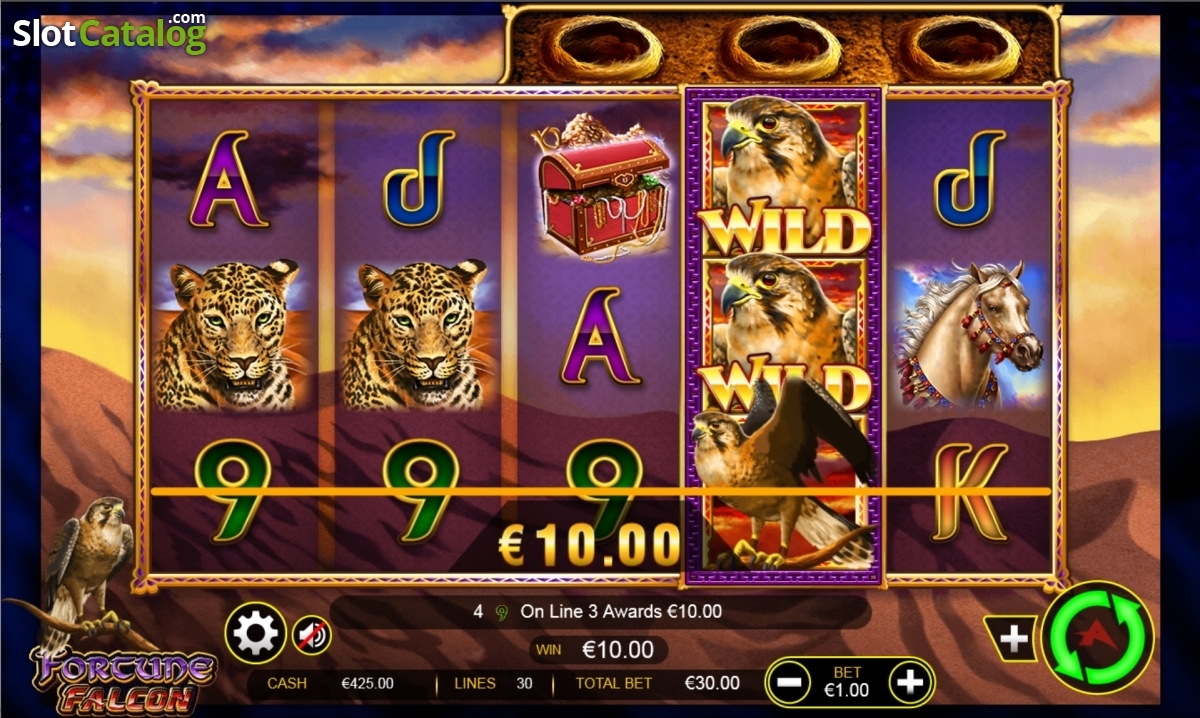Increase the bet with plus button
1200x718 pixels.
click(909, 682)
